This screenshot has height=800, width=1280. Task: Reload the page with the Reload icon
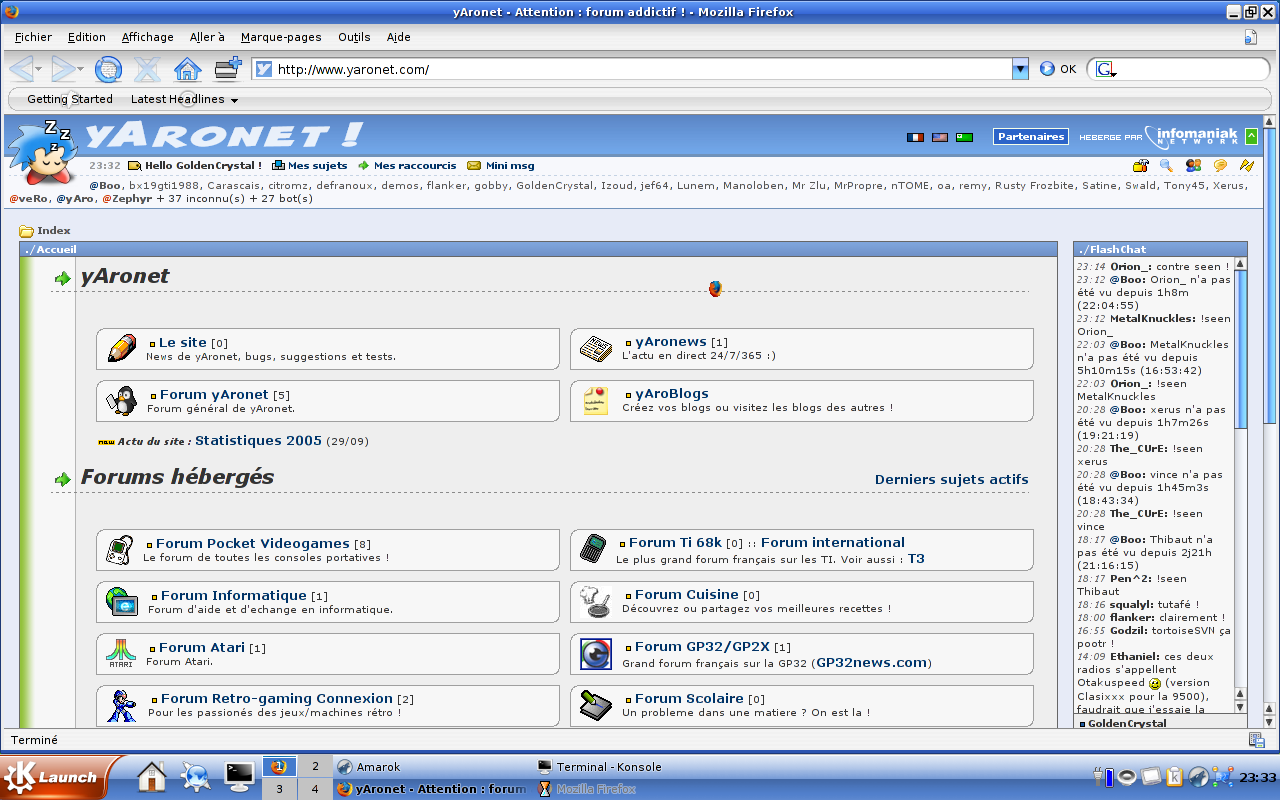(108, 69)
